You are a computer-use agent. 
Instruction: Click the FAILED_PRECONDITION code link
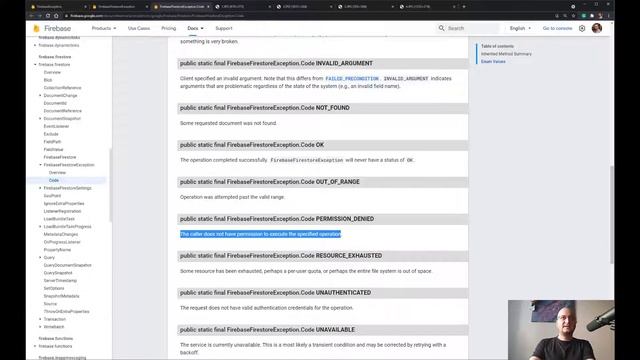point(352,78)
